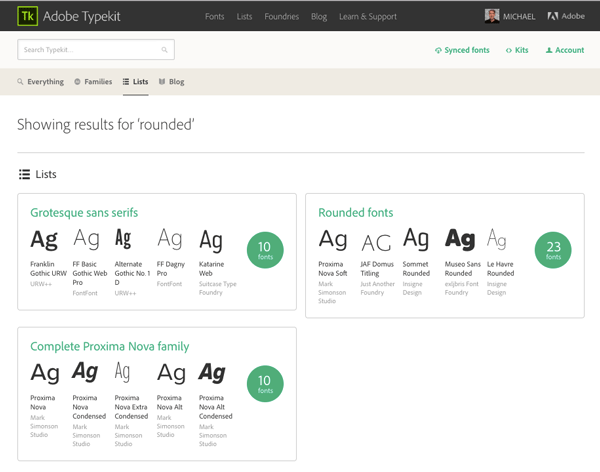Open Rounded fonts list title
This screenshot has height=472, width=600.
click(x=356, y=212)
